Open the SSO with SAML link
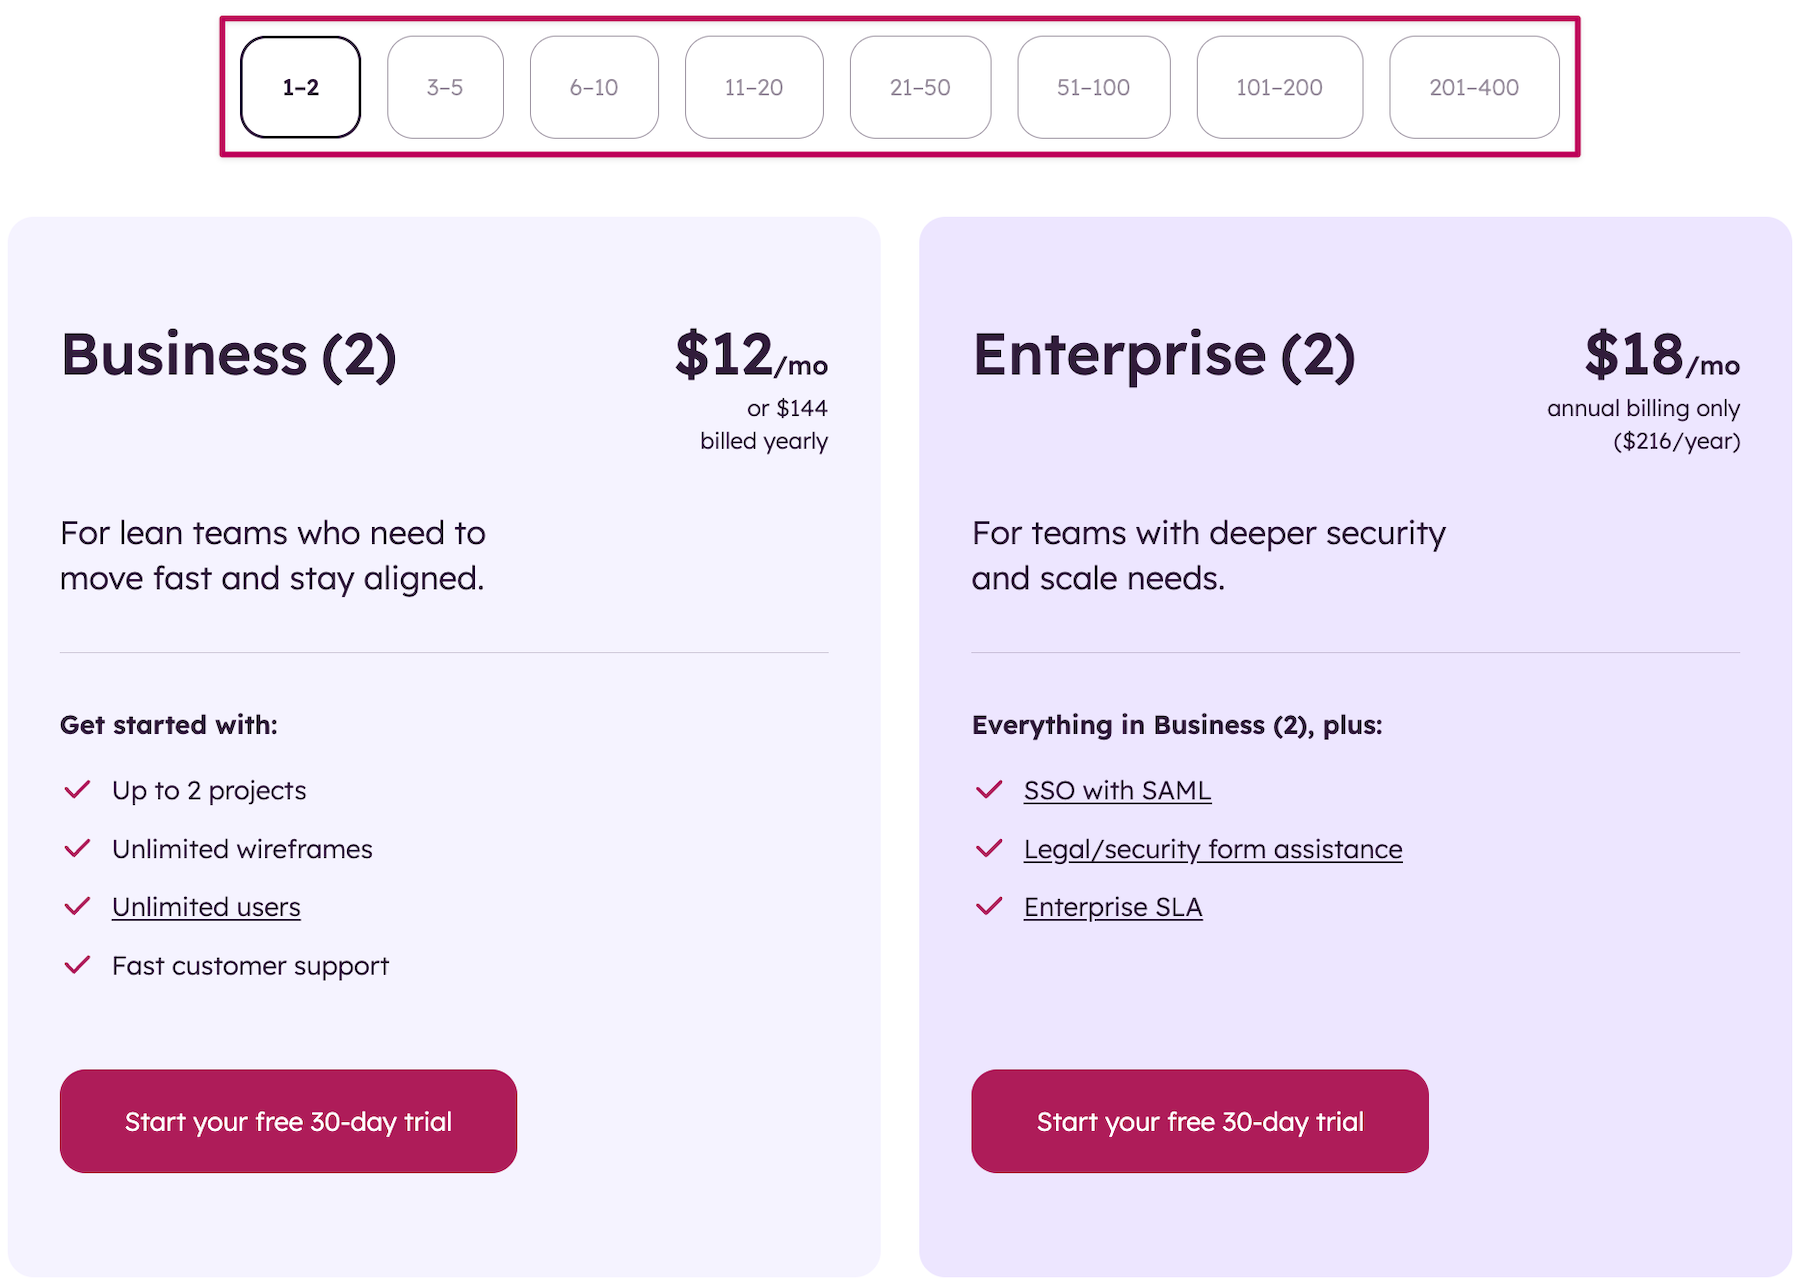 click(1117, 790)
